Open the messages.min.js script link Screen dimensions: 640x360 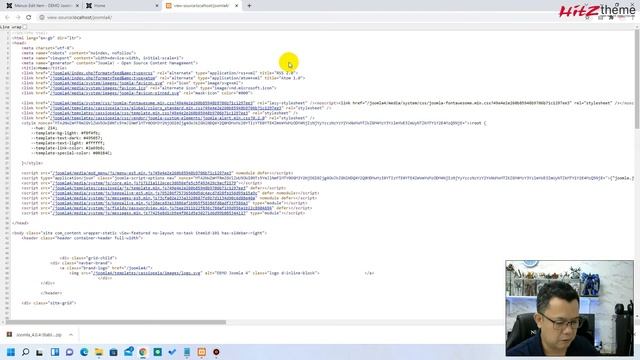[x=149, y=213]
